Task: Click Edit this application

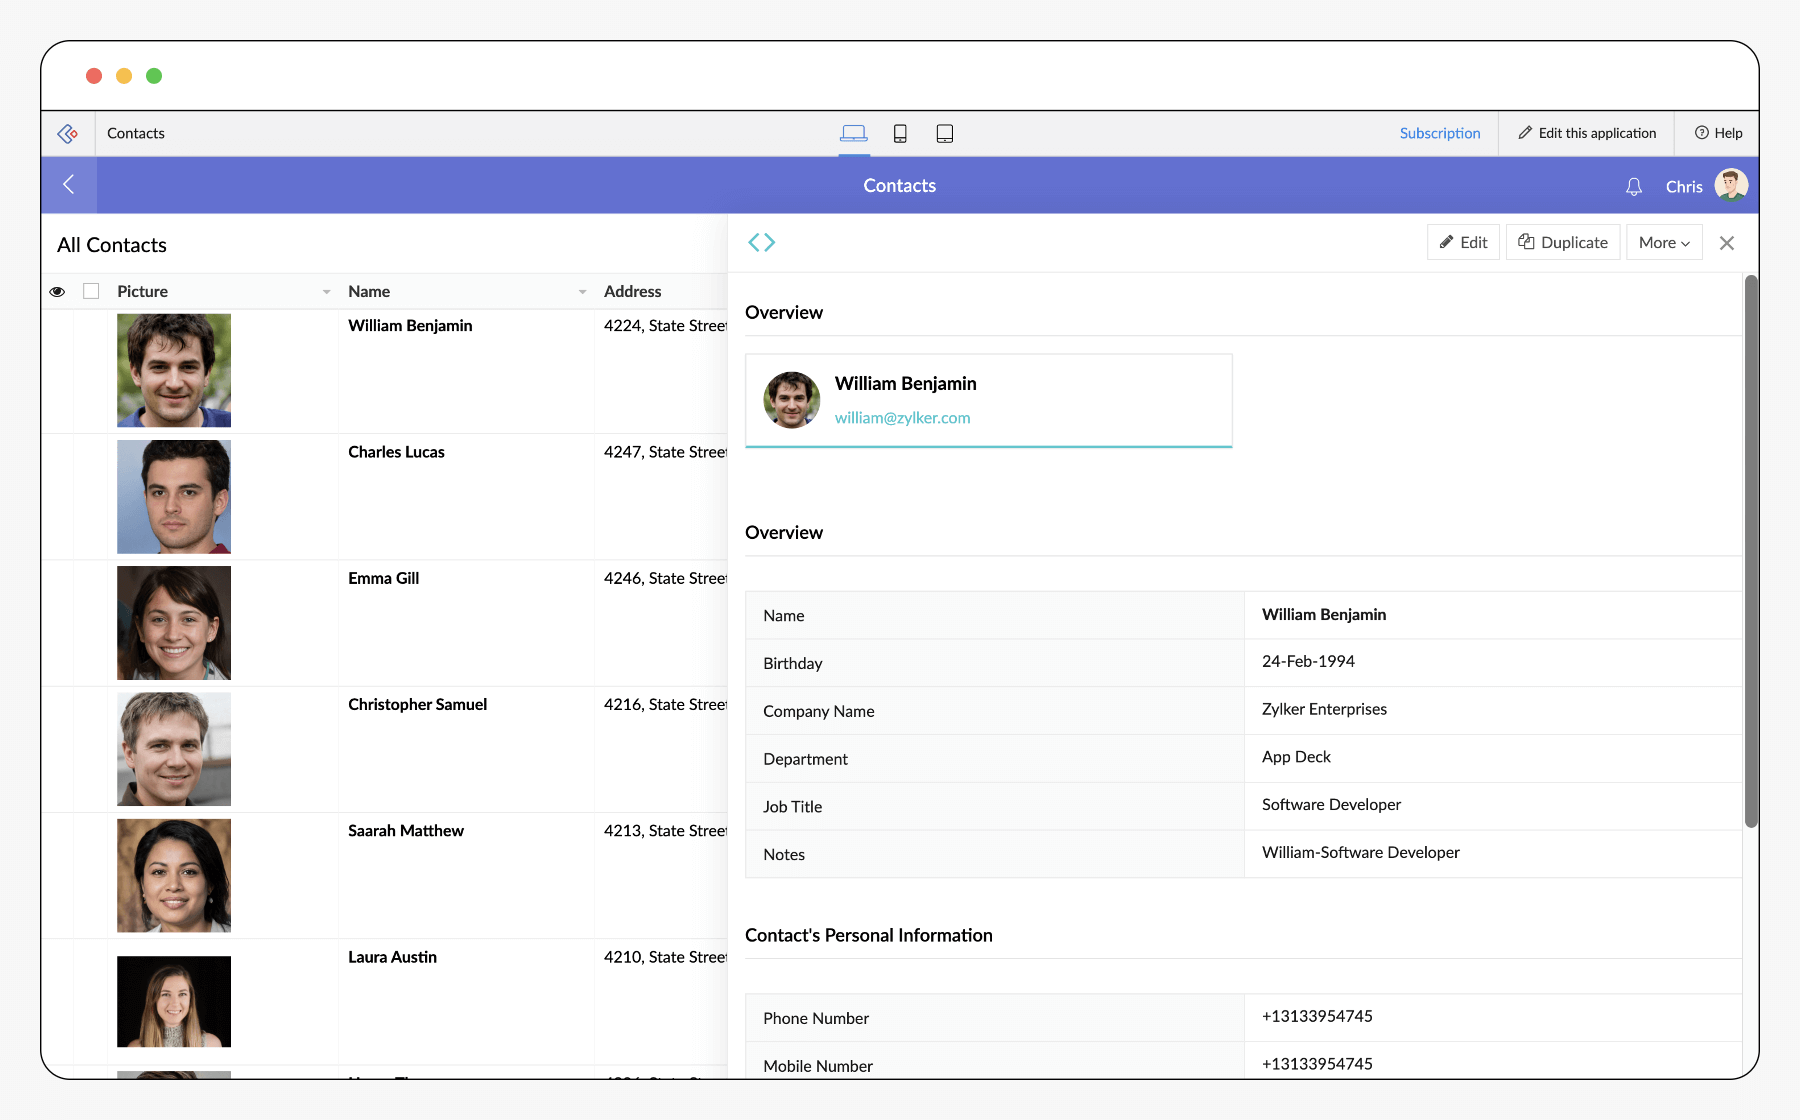Action: 1587,133
